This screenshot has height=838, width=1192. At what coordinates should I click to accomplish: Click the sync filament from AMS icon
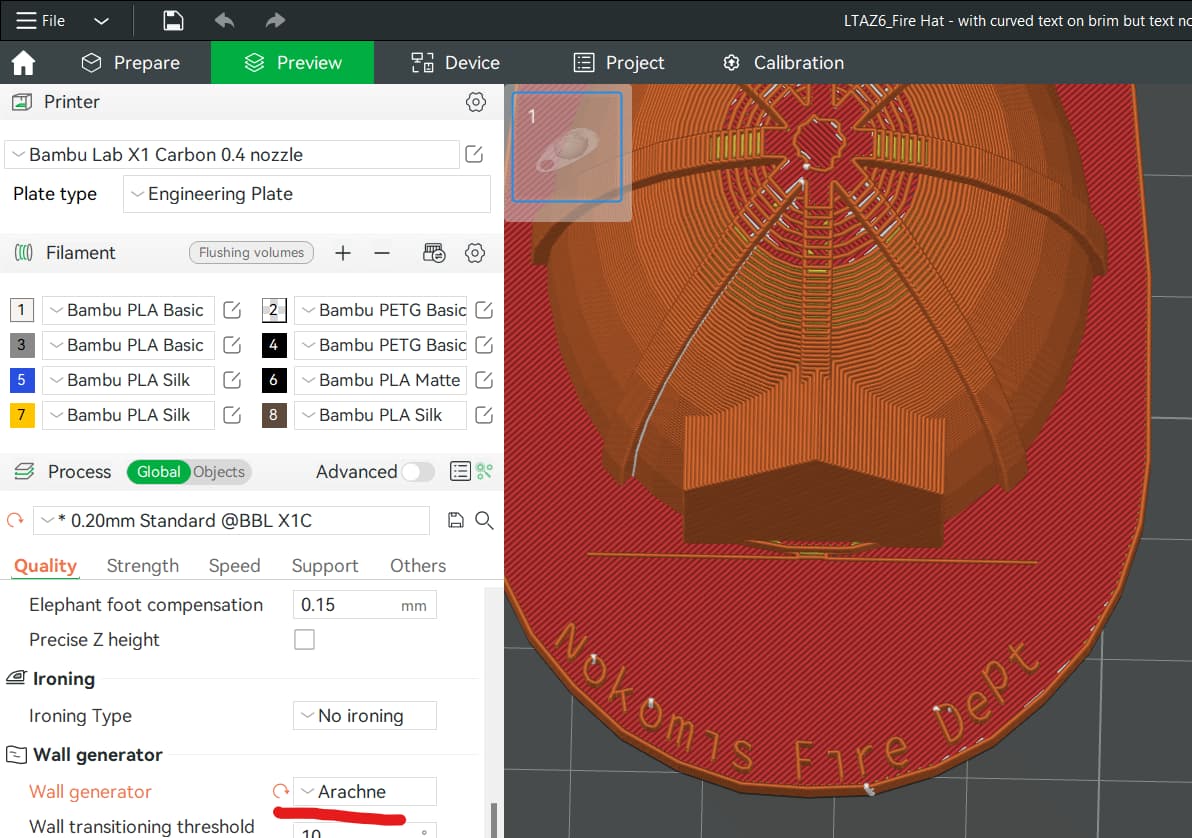(434, 253)
